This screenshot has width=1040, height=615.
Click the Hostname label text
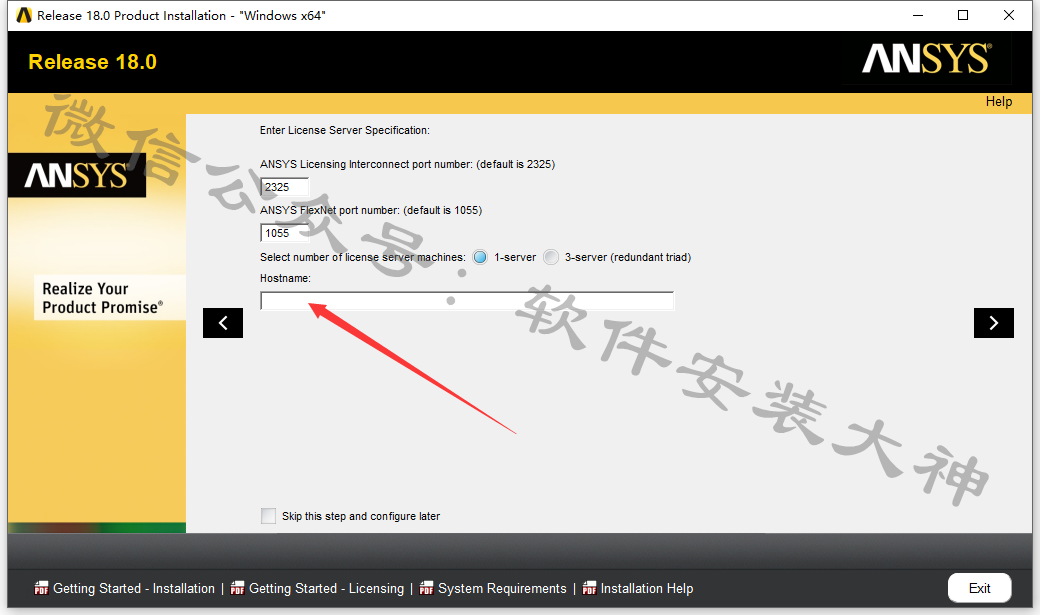click(x=285, y=278)
